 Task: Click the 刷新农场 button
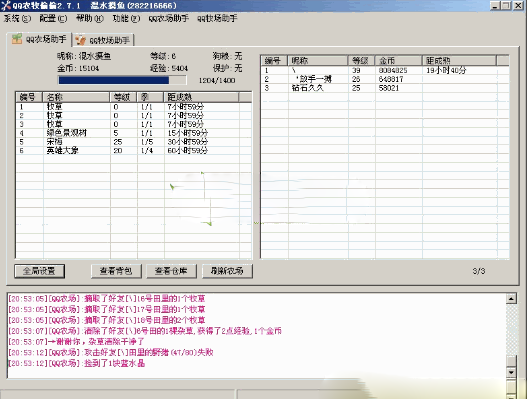[227, 271]
